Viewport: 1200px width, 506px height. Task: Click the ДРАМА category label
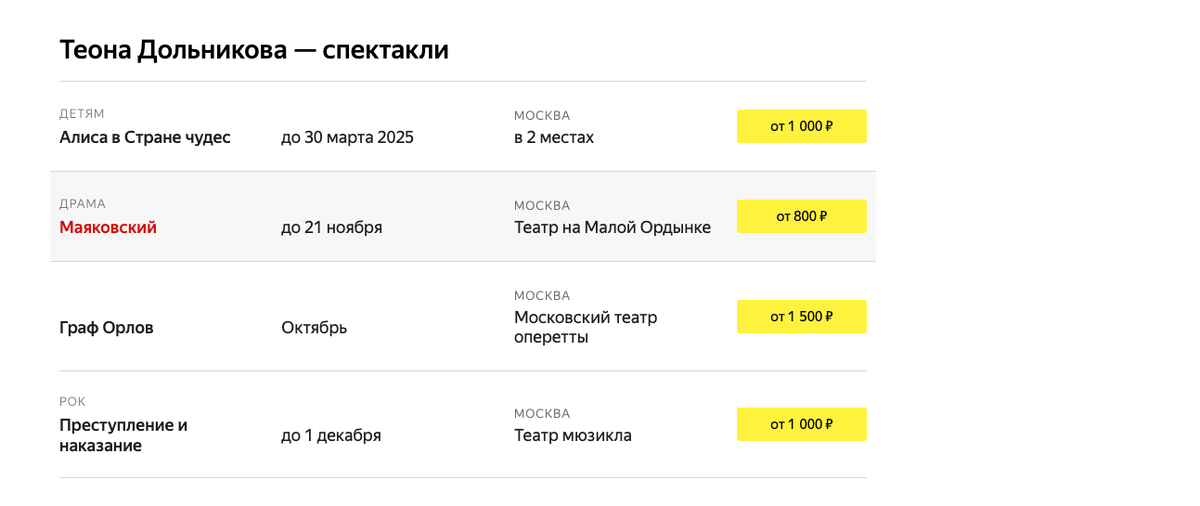click(82, 204)
